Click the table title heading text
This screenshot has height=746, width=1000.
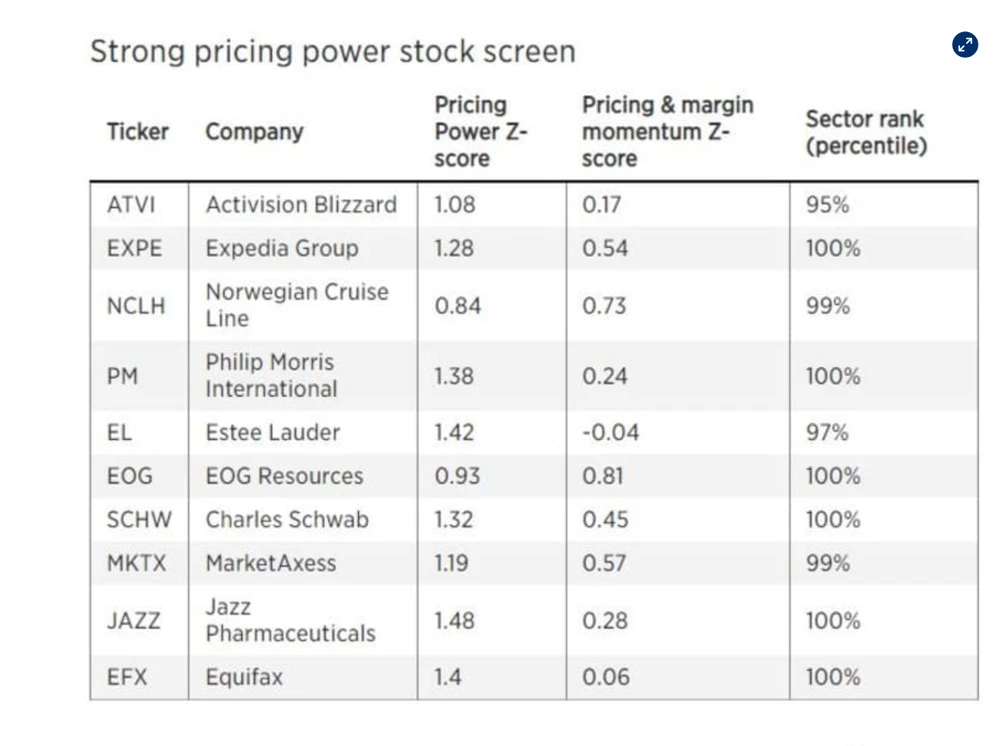[x=333, y=51]
